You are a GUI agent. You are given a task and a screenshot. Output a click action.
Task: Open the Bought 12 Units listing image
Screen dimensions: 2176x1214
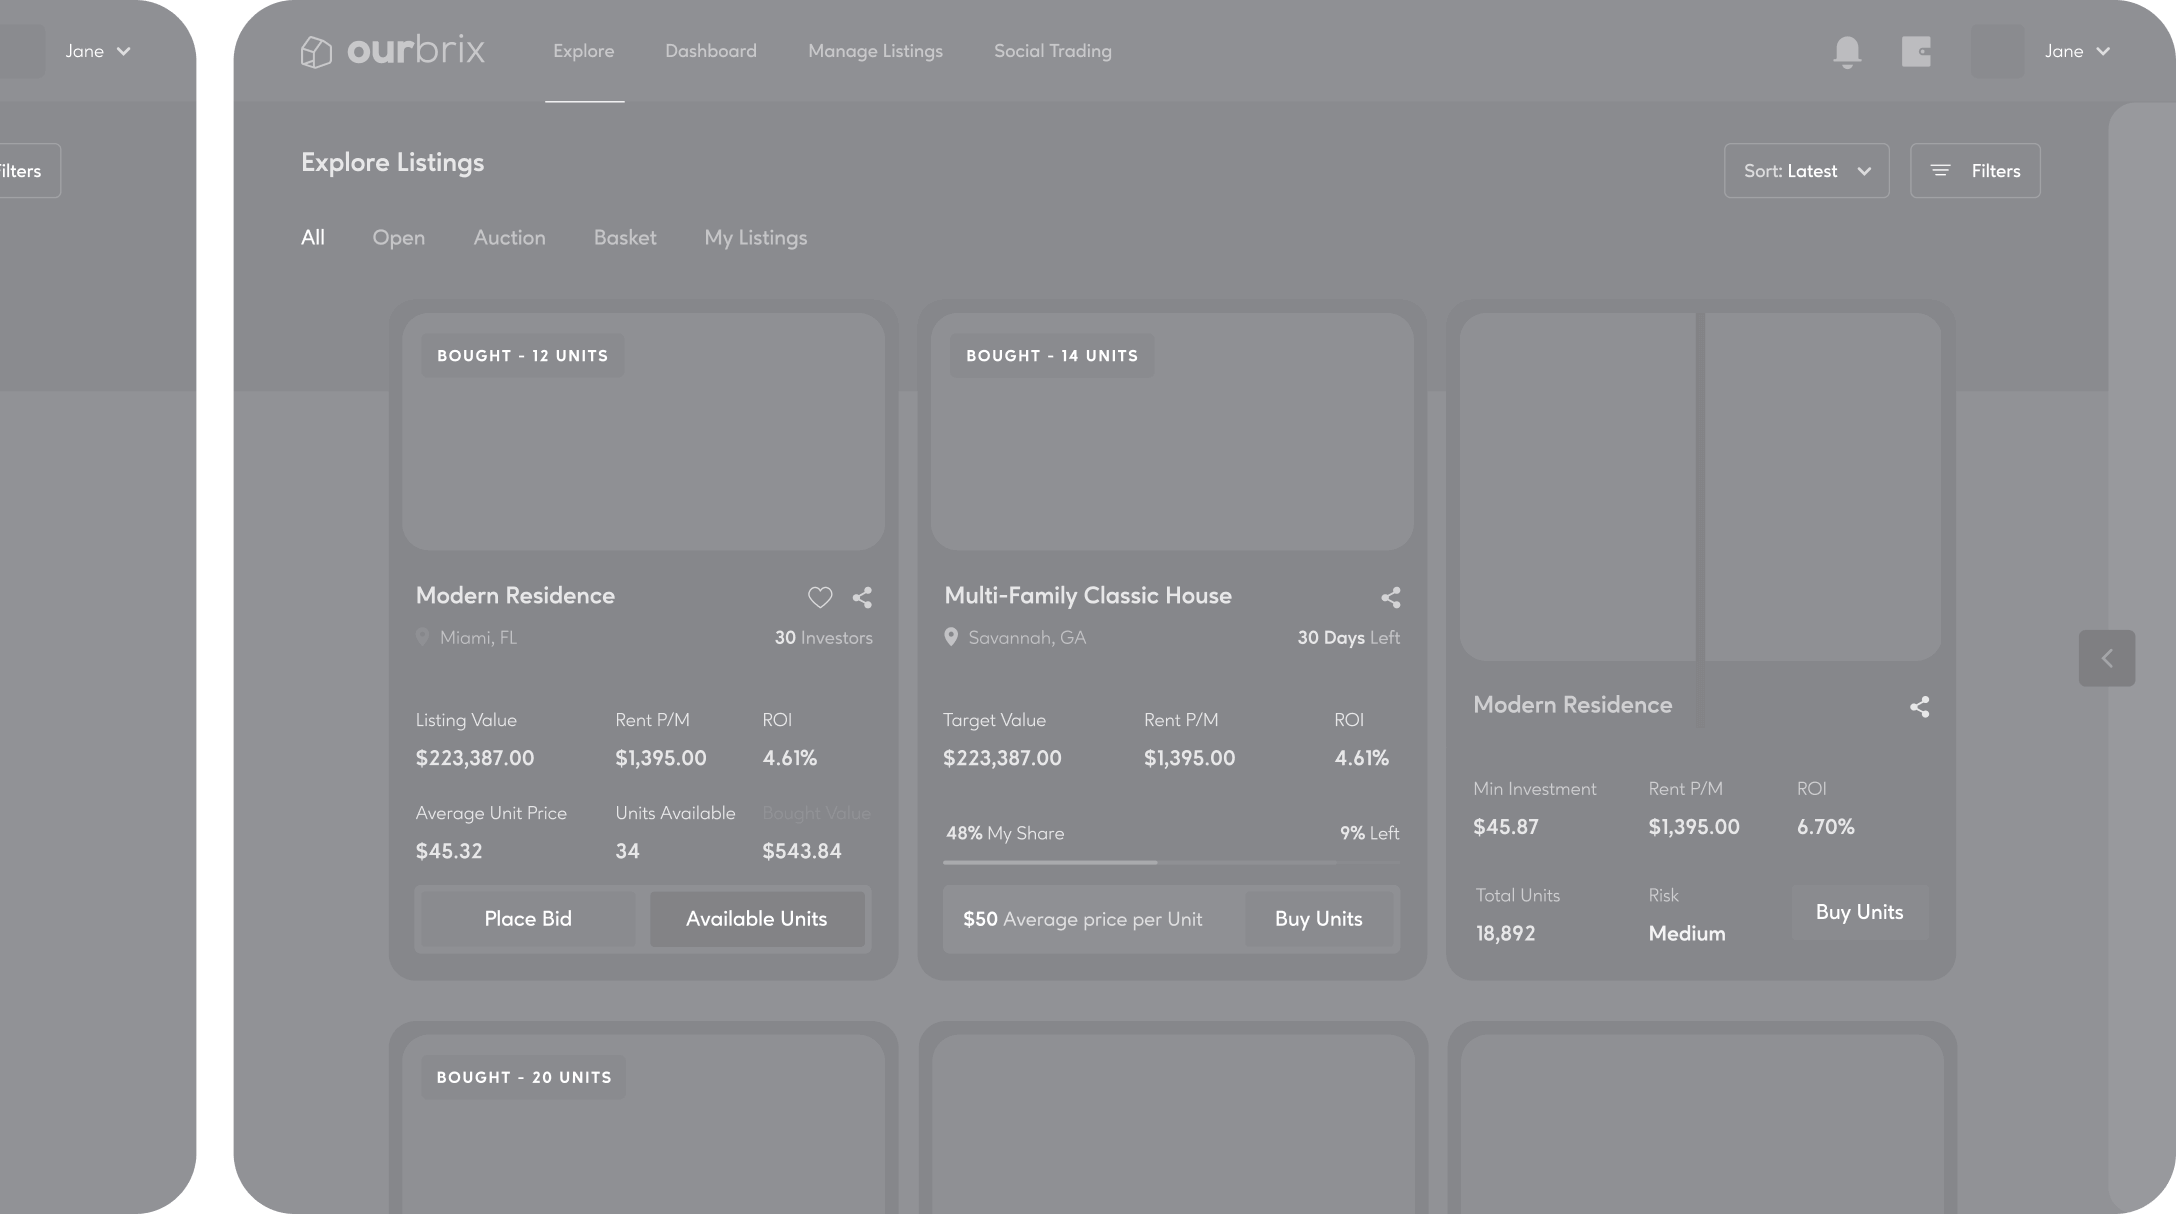pos(643,431)
